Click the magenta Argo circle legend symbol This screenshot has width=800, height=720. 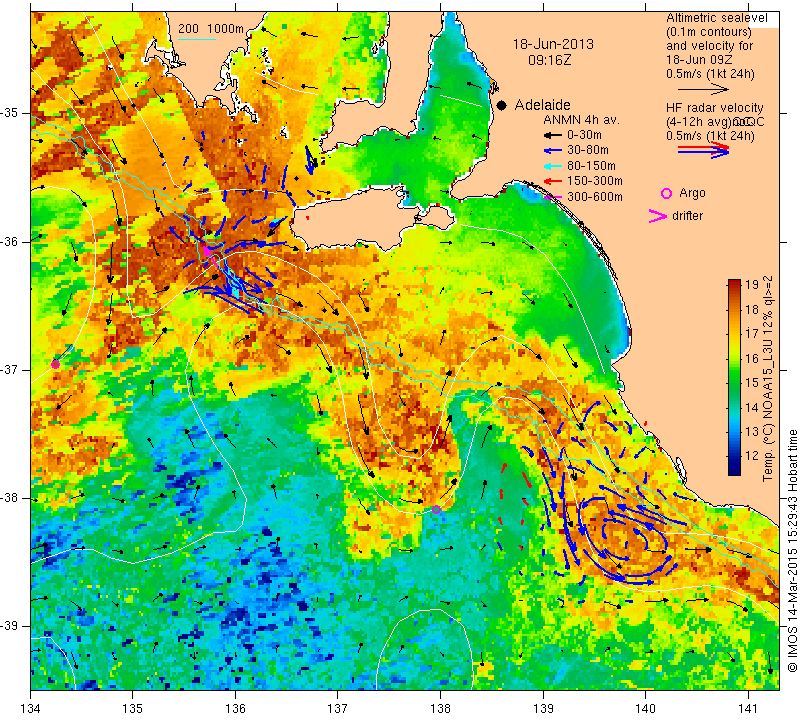click(666, 193)
